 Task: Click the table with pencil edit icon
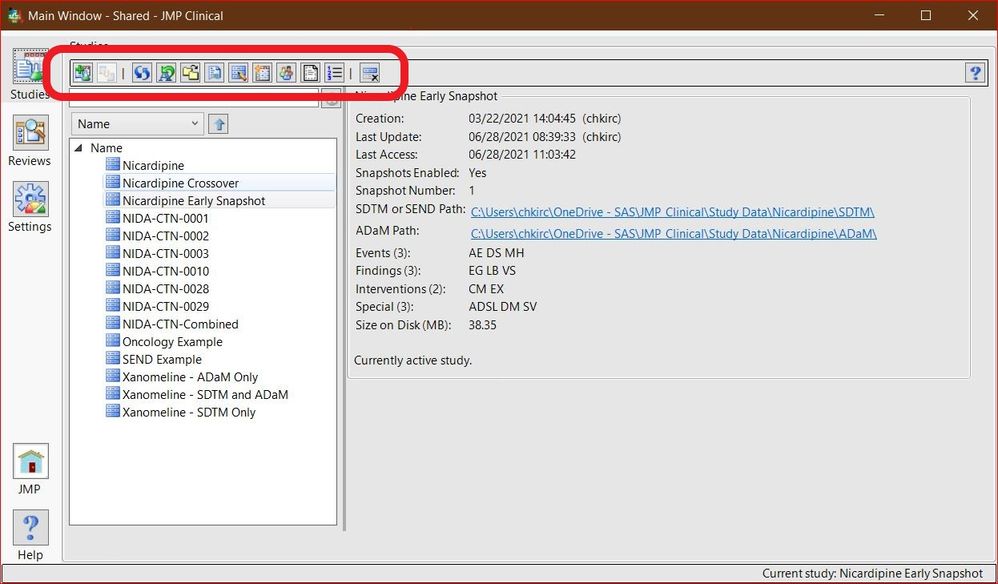tap(239, 73)
